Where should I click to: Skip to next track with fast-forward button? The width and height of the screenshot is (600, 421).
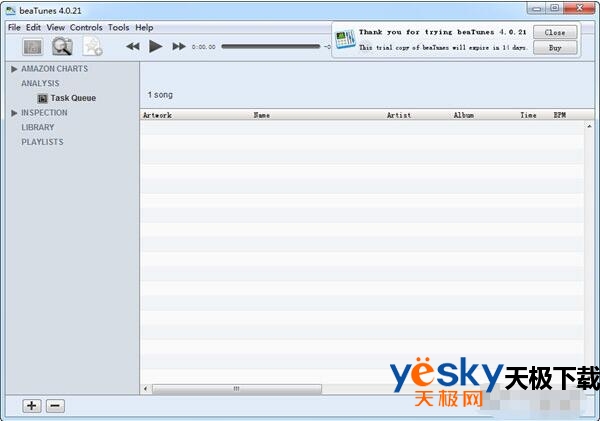pyautogui.click(x=179, y=47)
